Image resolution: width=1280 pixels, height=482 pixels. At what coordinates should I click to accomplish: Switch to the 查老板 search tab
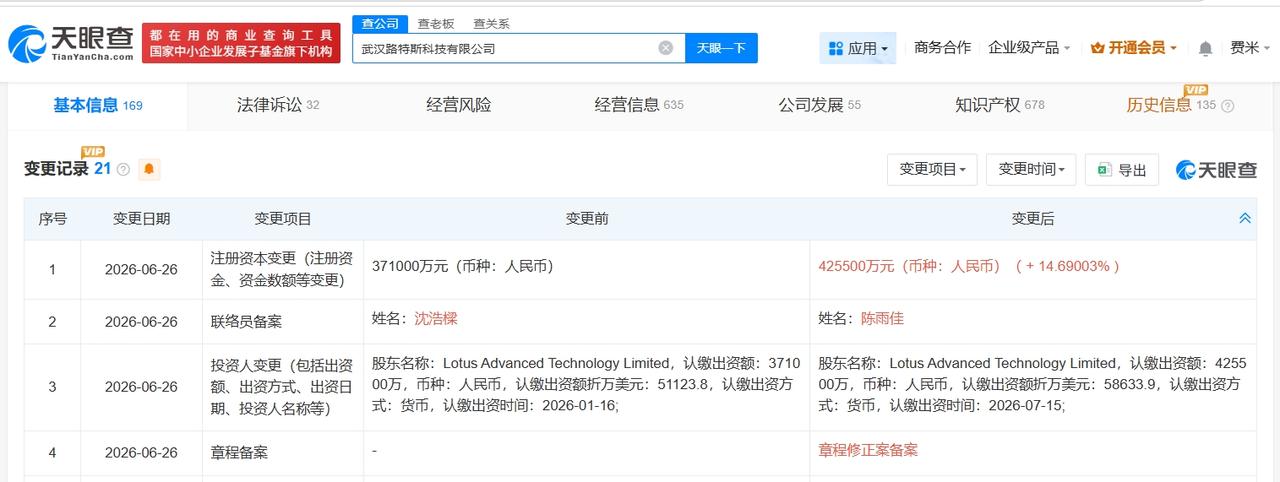(435, 24)
